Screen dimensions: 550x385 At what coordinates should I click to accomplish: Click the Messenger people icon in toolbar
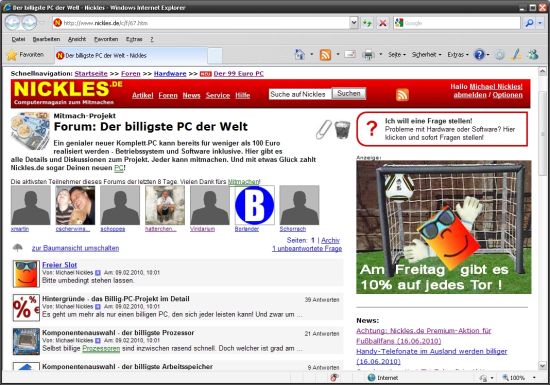534,55
